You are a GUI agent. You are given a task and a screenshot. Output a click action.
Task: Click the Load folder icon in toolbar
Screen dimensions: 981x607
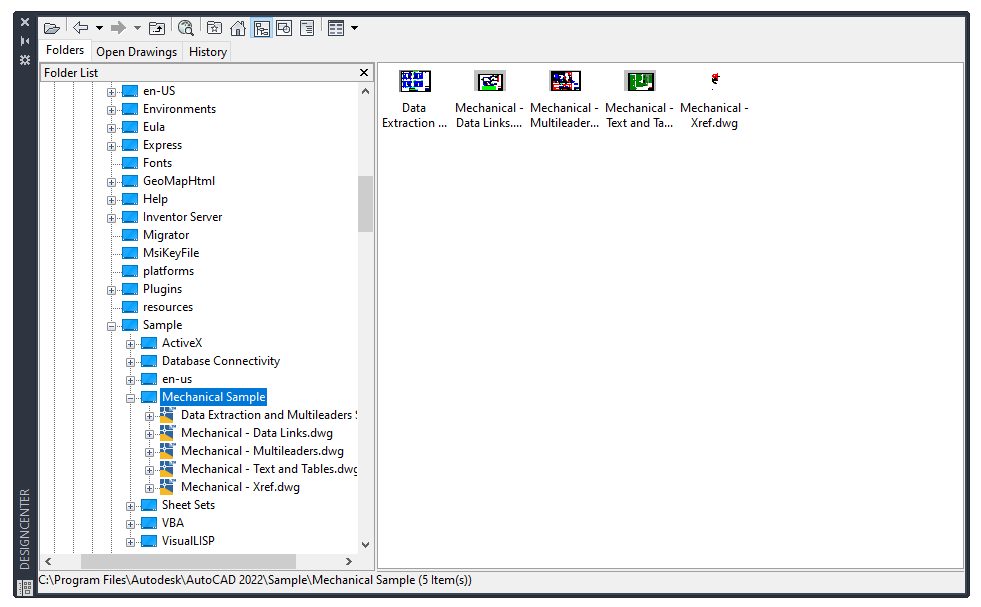coord(52,28)
